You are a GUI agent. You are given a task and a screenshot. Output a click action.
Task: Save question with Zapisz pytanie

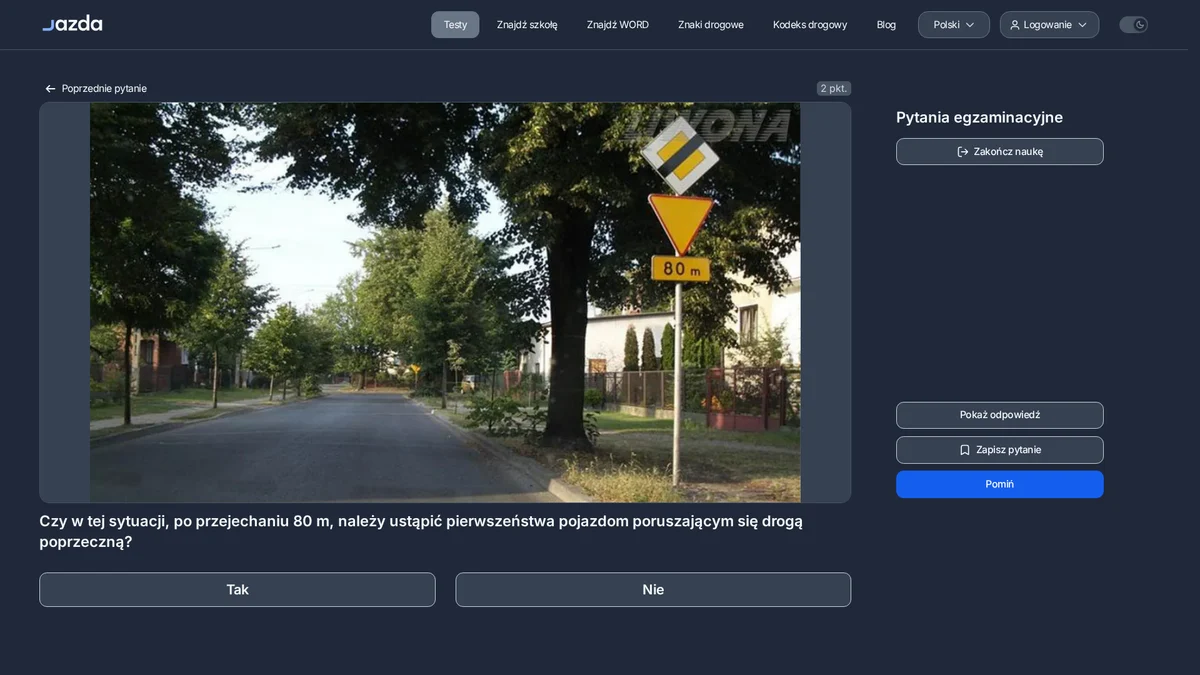pyautogui.click(x=1000, y=450)
